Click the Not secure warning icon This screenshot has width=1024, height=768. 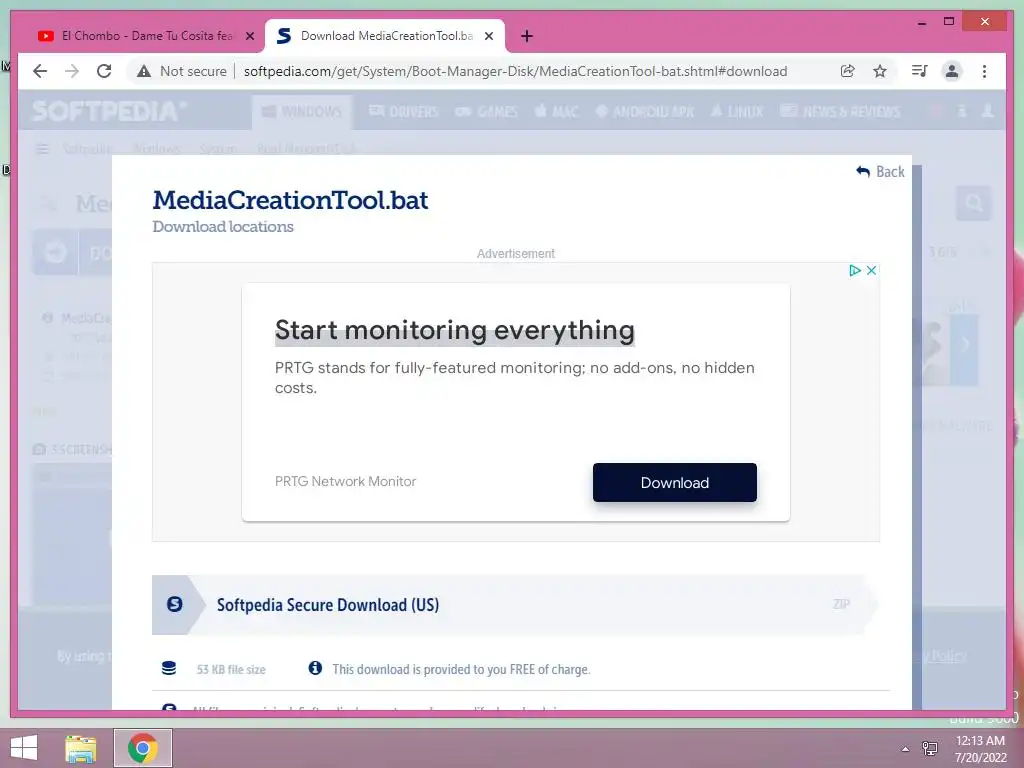(144, 71)
